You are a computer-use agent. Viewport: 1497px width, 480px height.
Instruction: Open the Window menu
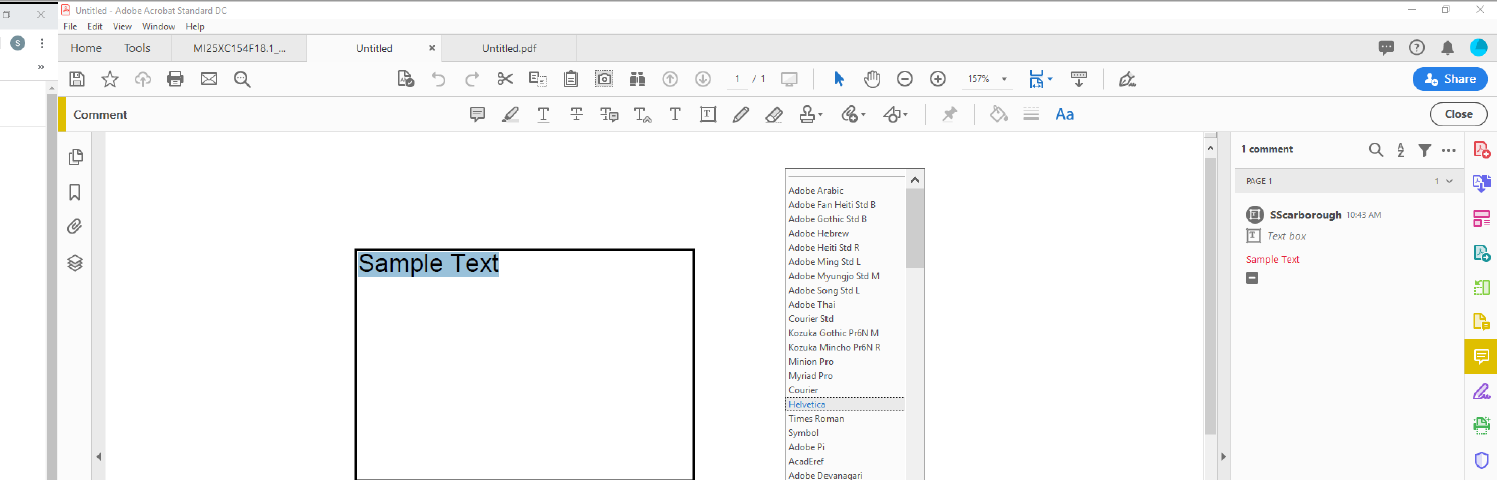pos(158,27)
